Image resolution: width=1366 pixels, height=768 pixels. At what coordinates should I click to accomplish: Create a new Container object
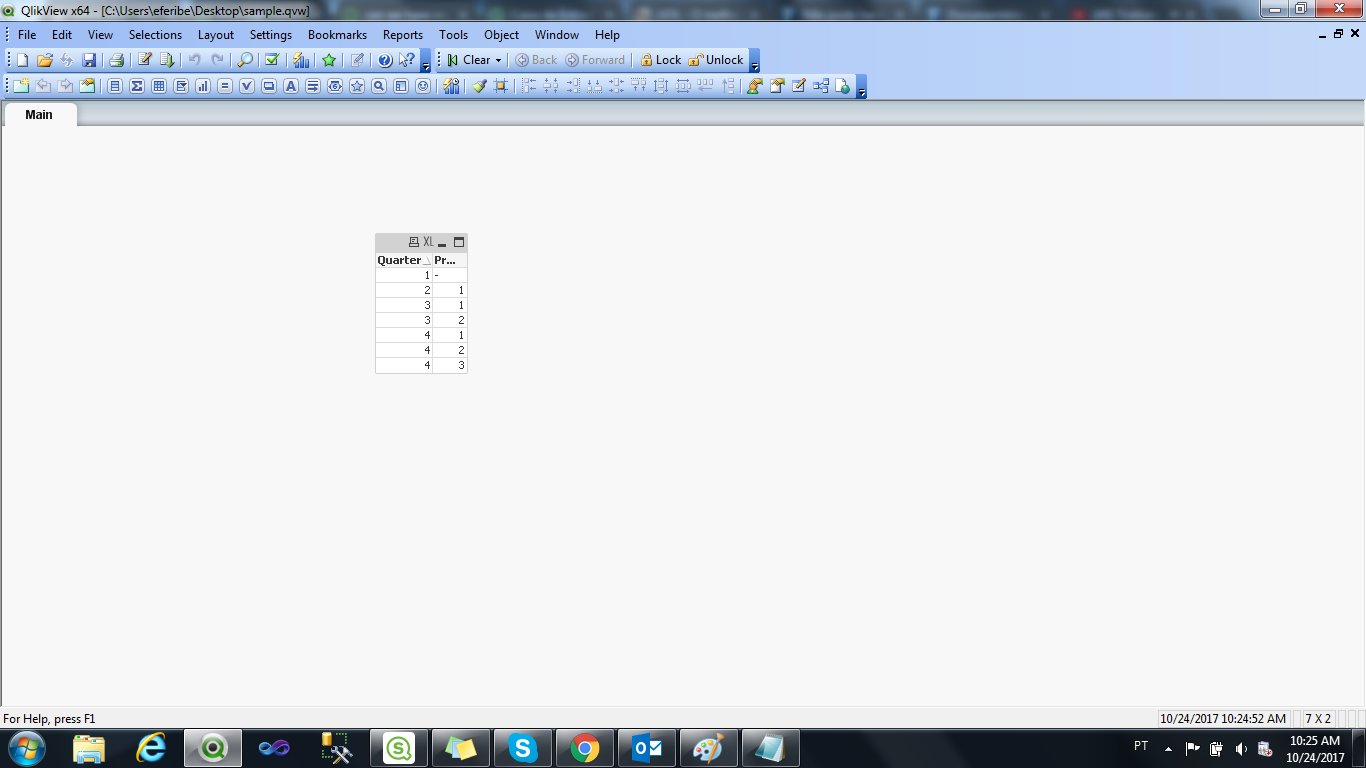click(x=401, y=86)
